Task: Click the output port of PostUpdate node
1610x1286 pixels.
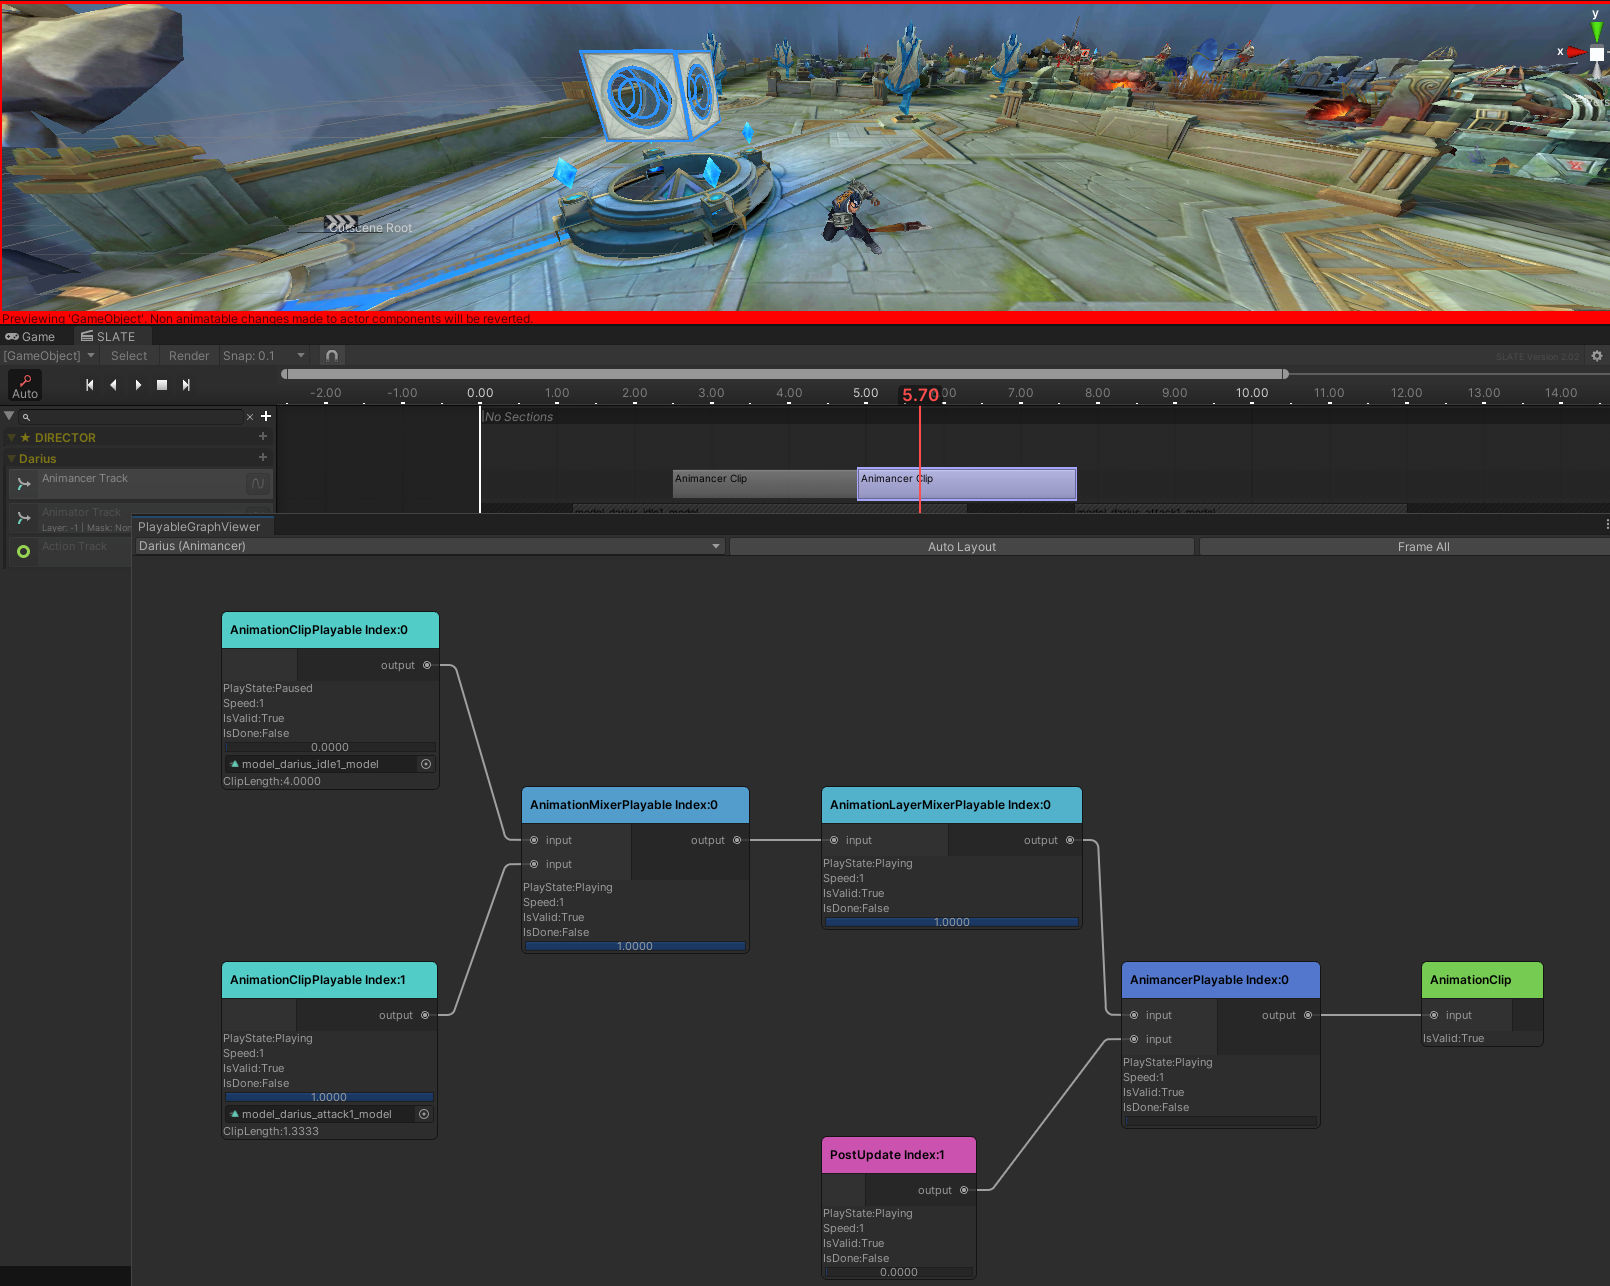Action: (x=964, y=1190)
